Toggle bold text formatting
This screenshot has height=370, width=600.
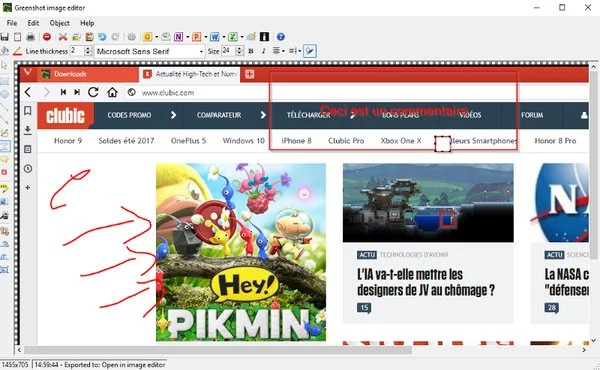point(251,51)
